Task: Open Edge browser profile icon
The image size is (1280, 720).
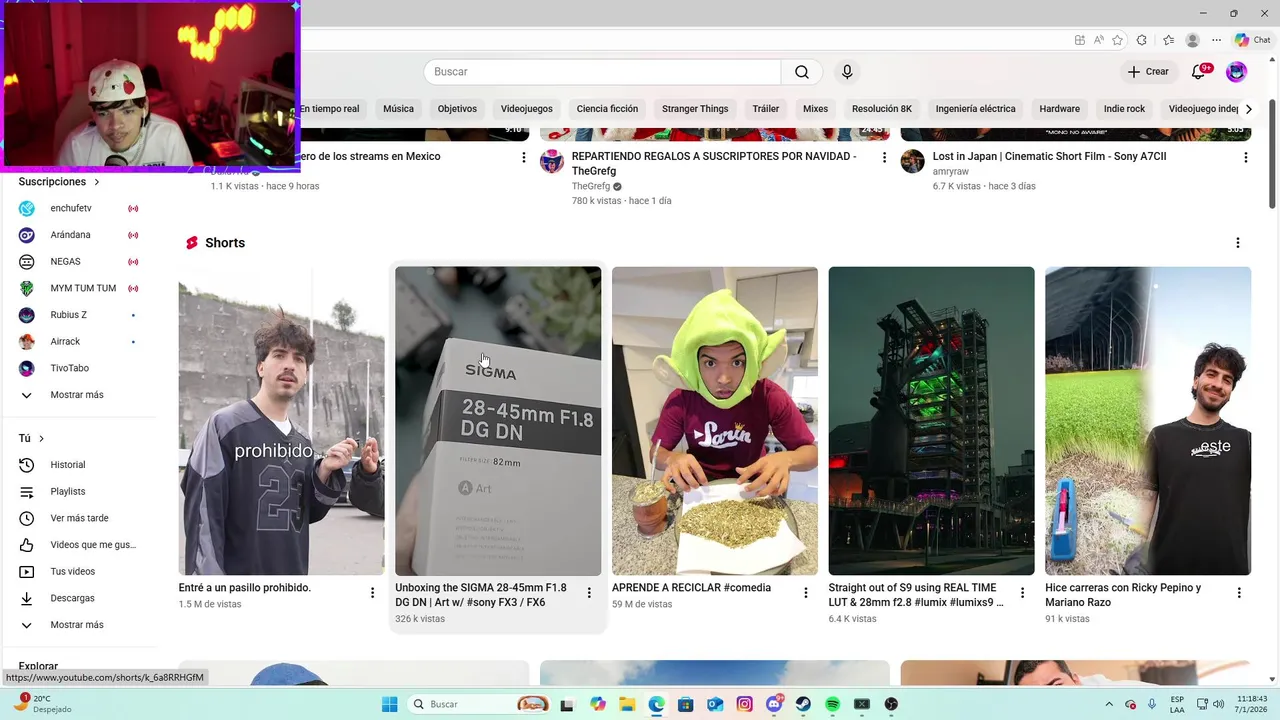Action: click(1192, 40)
